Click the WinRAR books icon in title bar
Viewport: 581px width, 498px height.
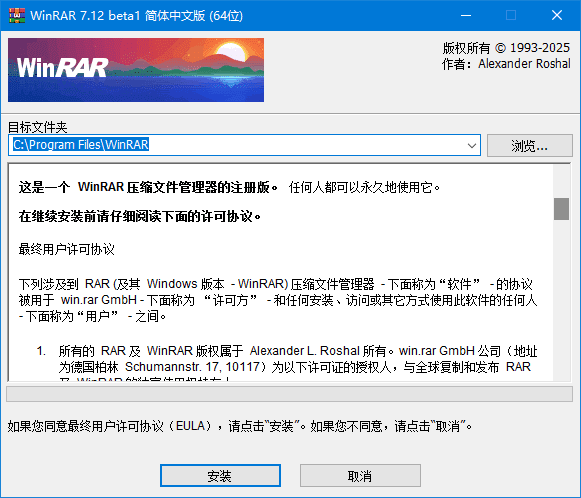click(17, 16)
